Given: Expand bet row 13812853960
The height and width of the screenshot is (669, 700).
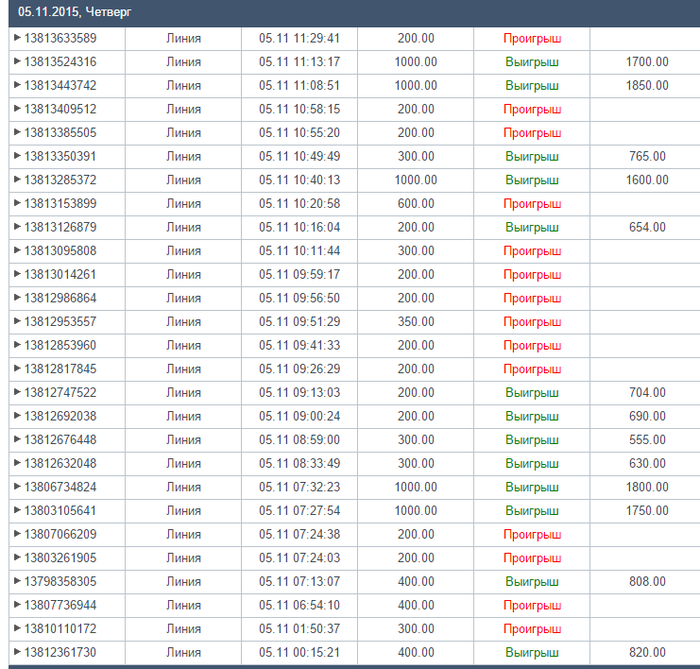Looking at the screenshot, I should tap(17, 345).
